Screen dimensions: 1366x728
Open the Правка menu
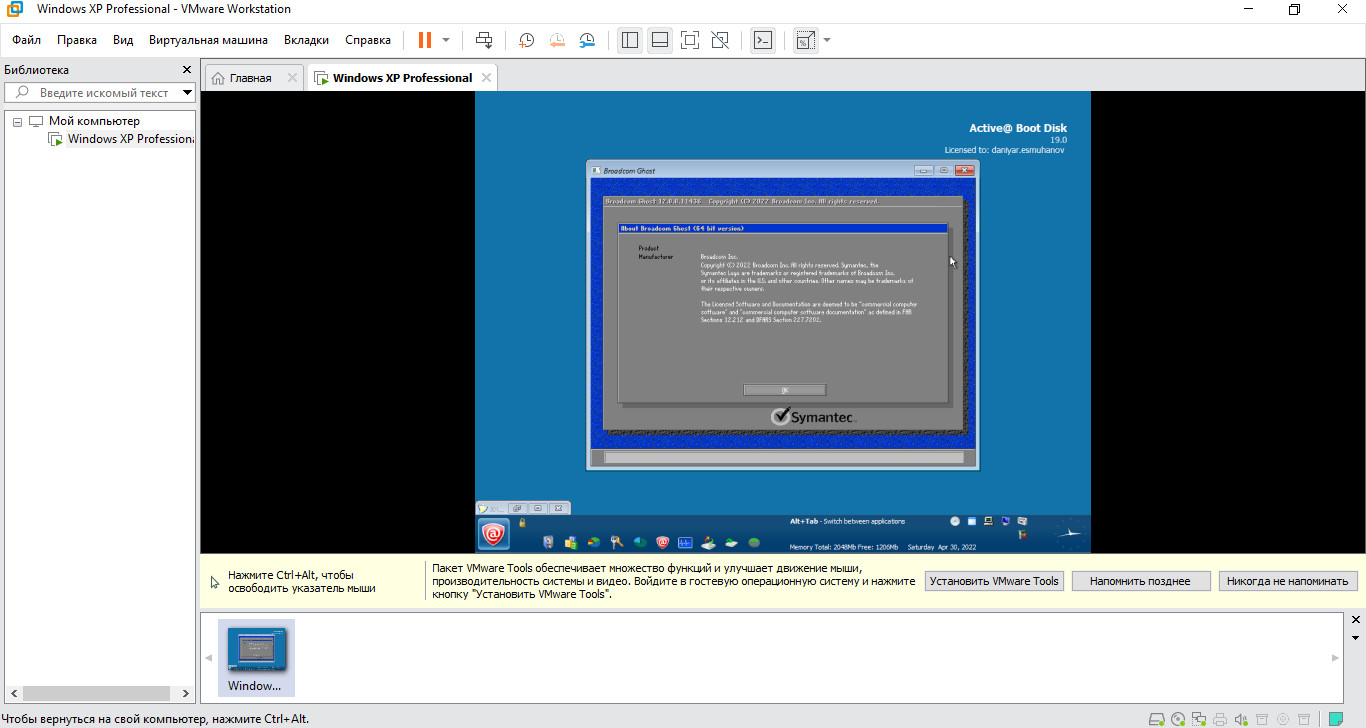[x=77, y=40]
